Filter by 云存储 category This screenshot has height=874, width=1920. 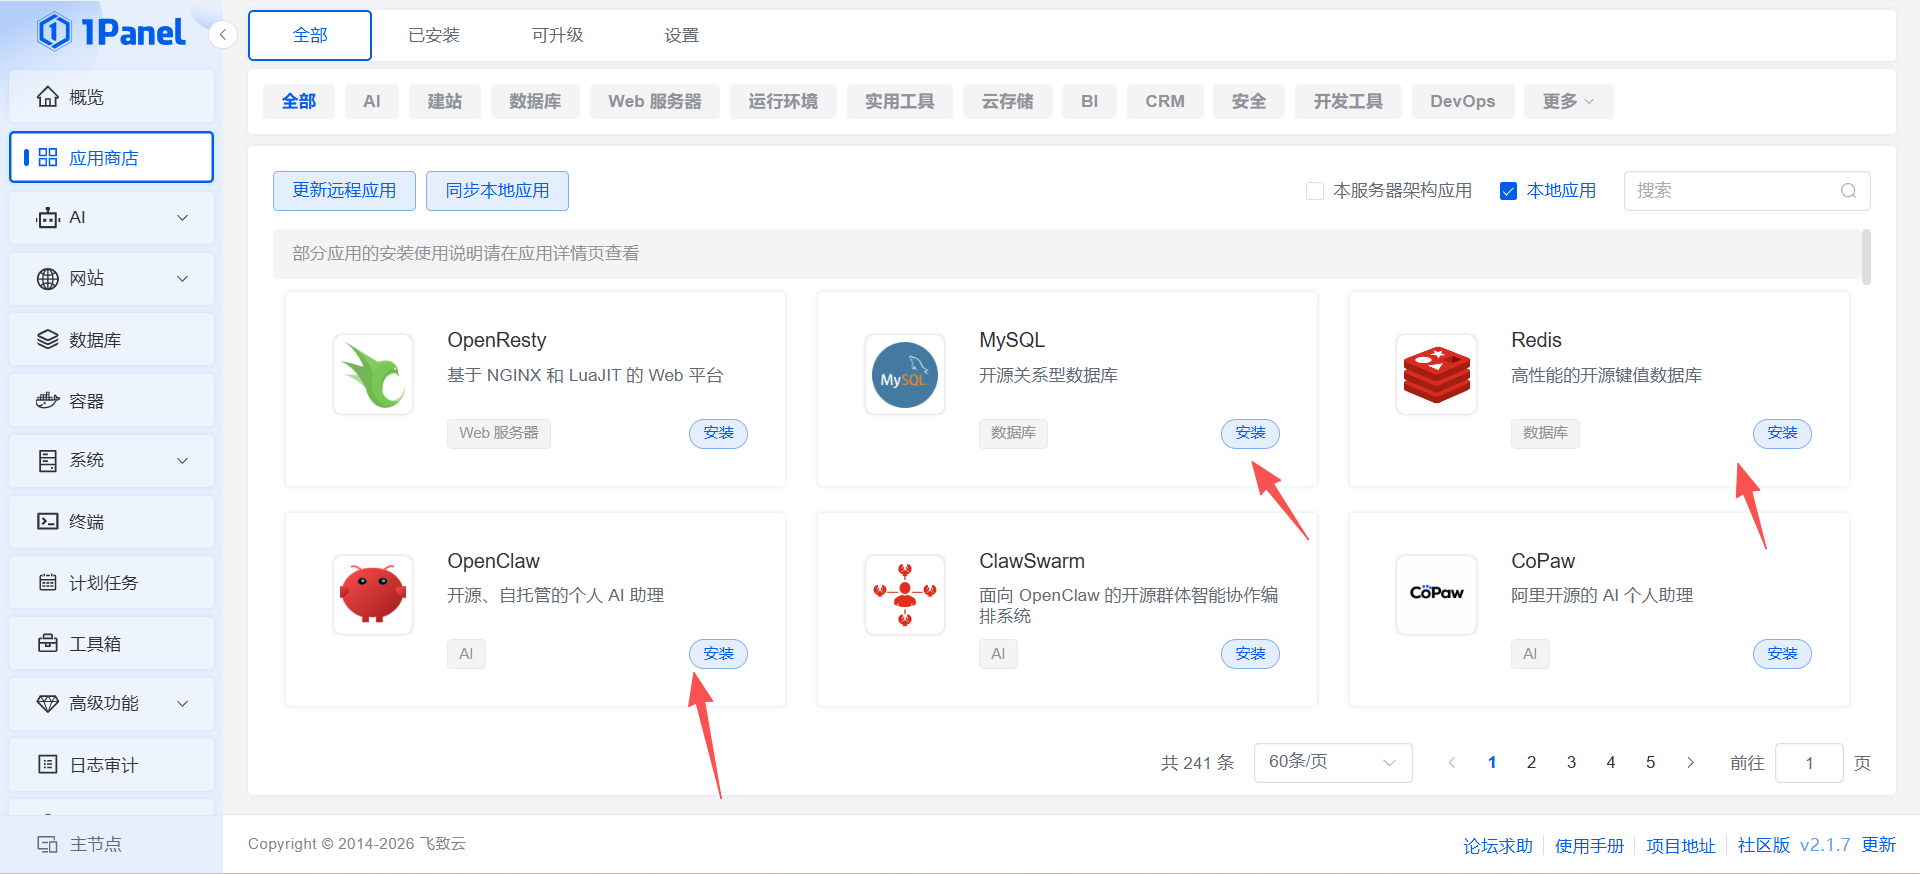point(1008,101)
